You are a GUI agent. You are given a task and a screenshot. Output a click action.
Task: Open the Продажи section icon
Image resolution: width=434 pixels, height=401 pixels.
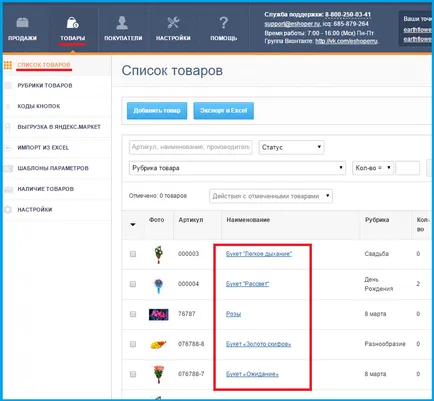(x=22, y=23)
